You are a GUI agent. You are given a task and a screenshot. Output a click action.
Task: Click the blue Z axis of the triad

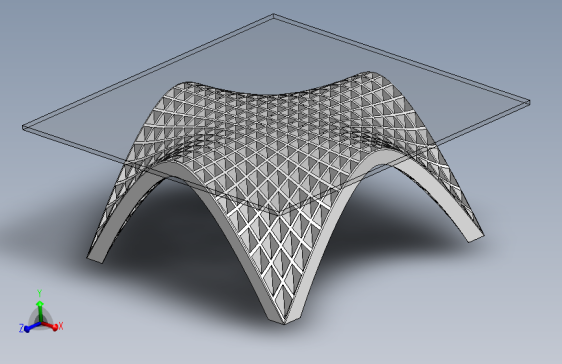point(30,326)
